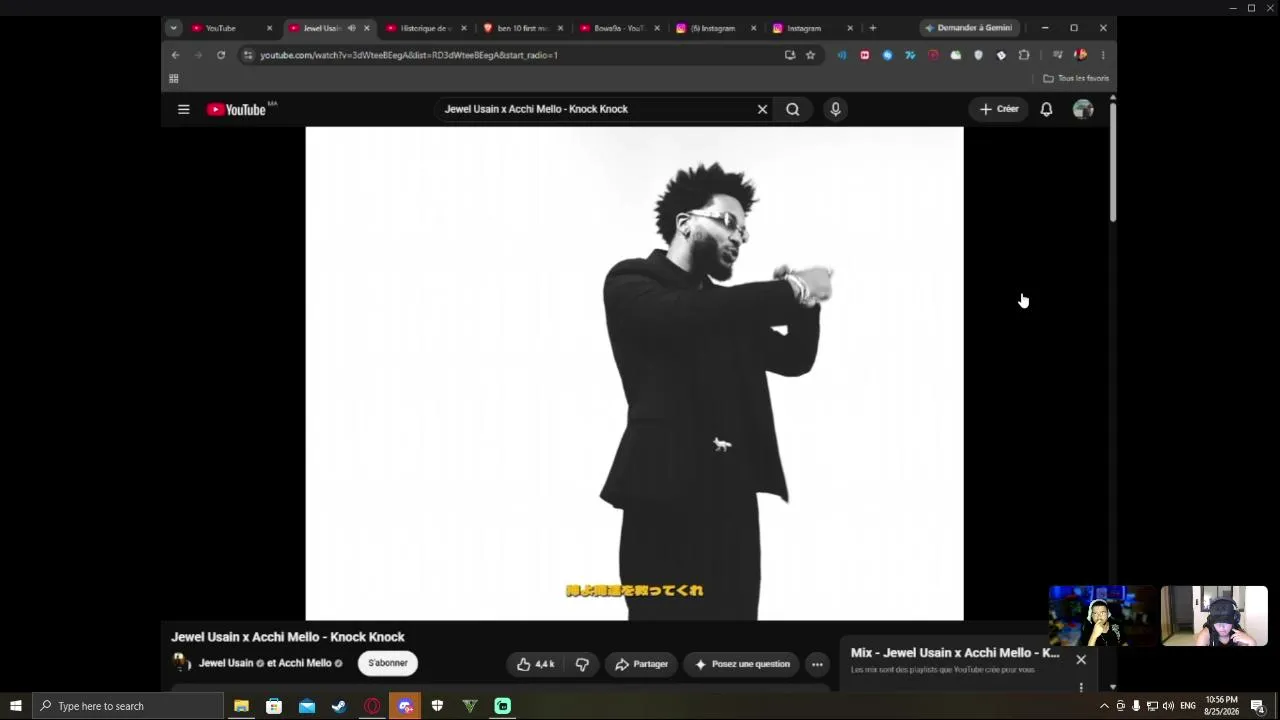Image resolution: width=1280 pixels, height=720 pixels.
Task: Open the Mail app from the taskbar
Action: click(307, 706)
